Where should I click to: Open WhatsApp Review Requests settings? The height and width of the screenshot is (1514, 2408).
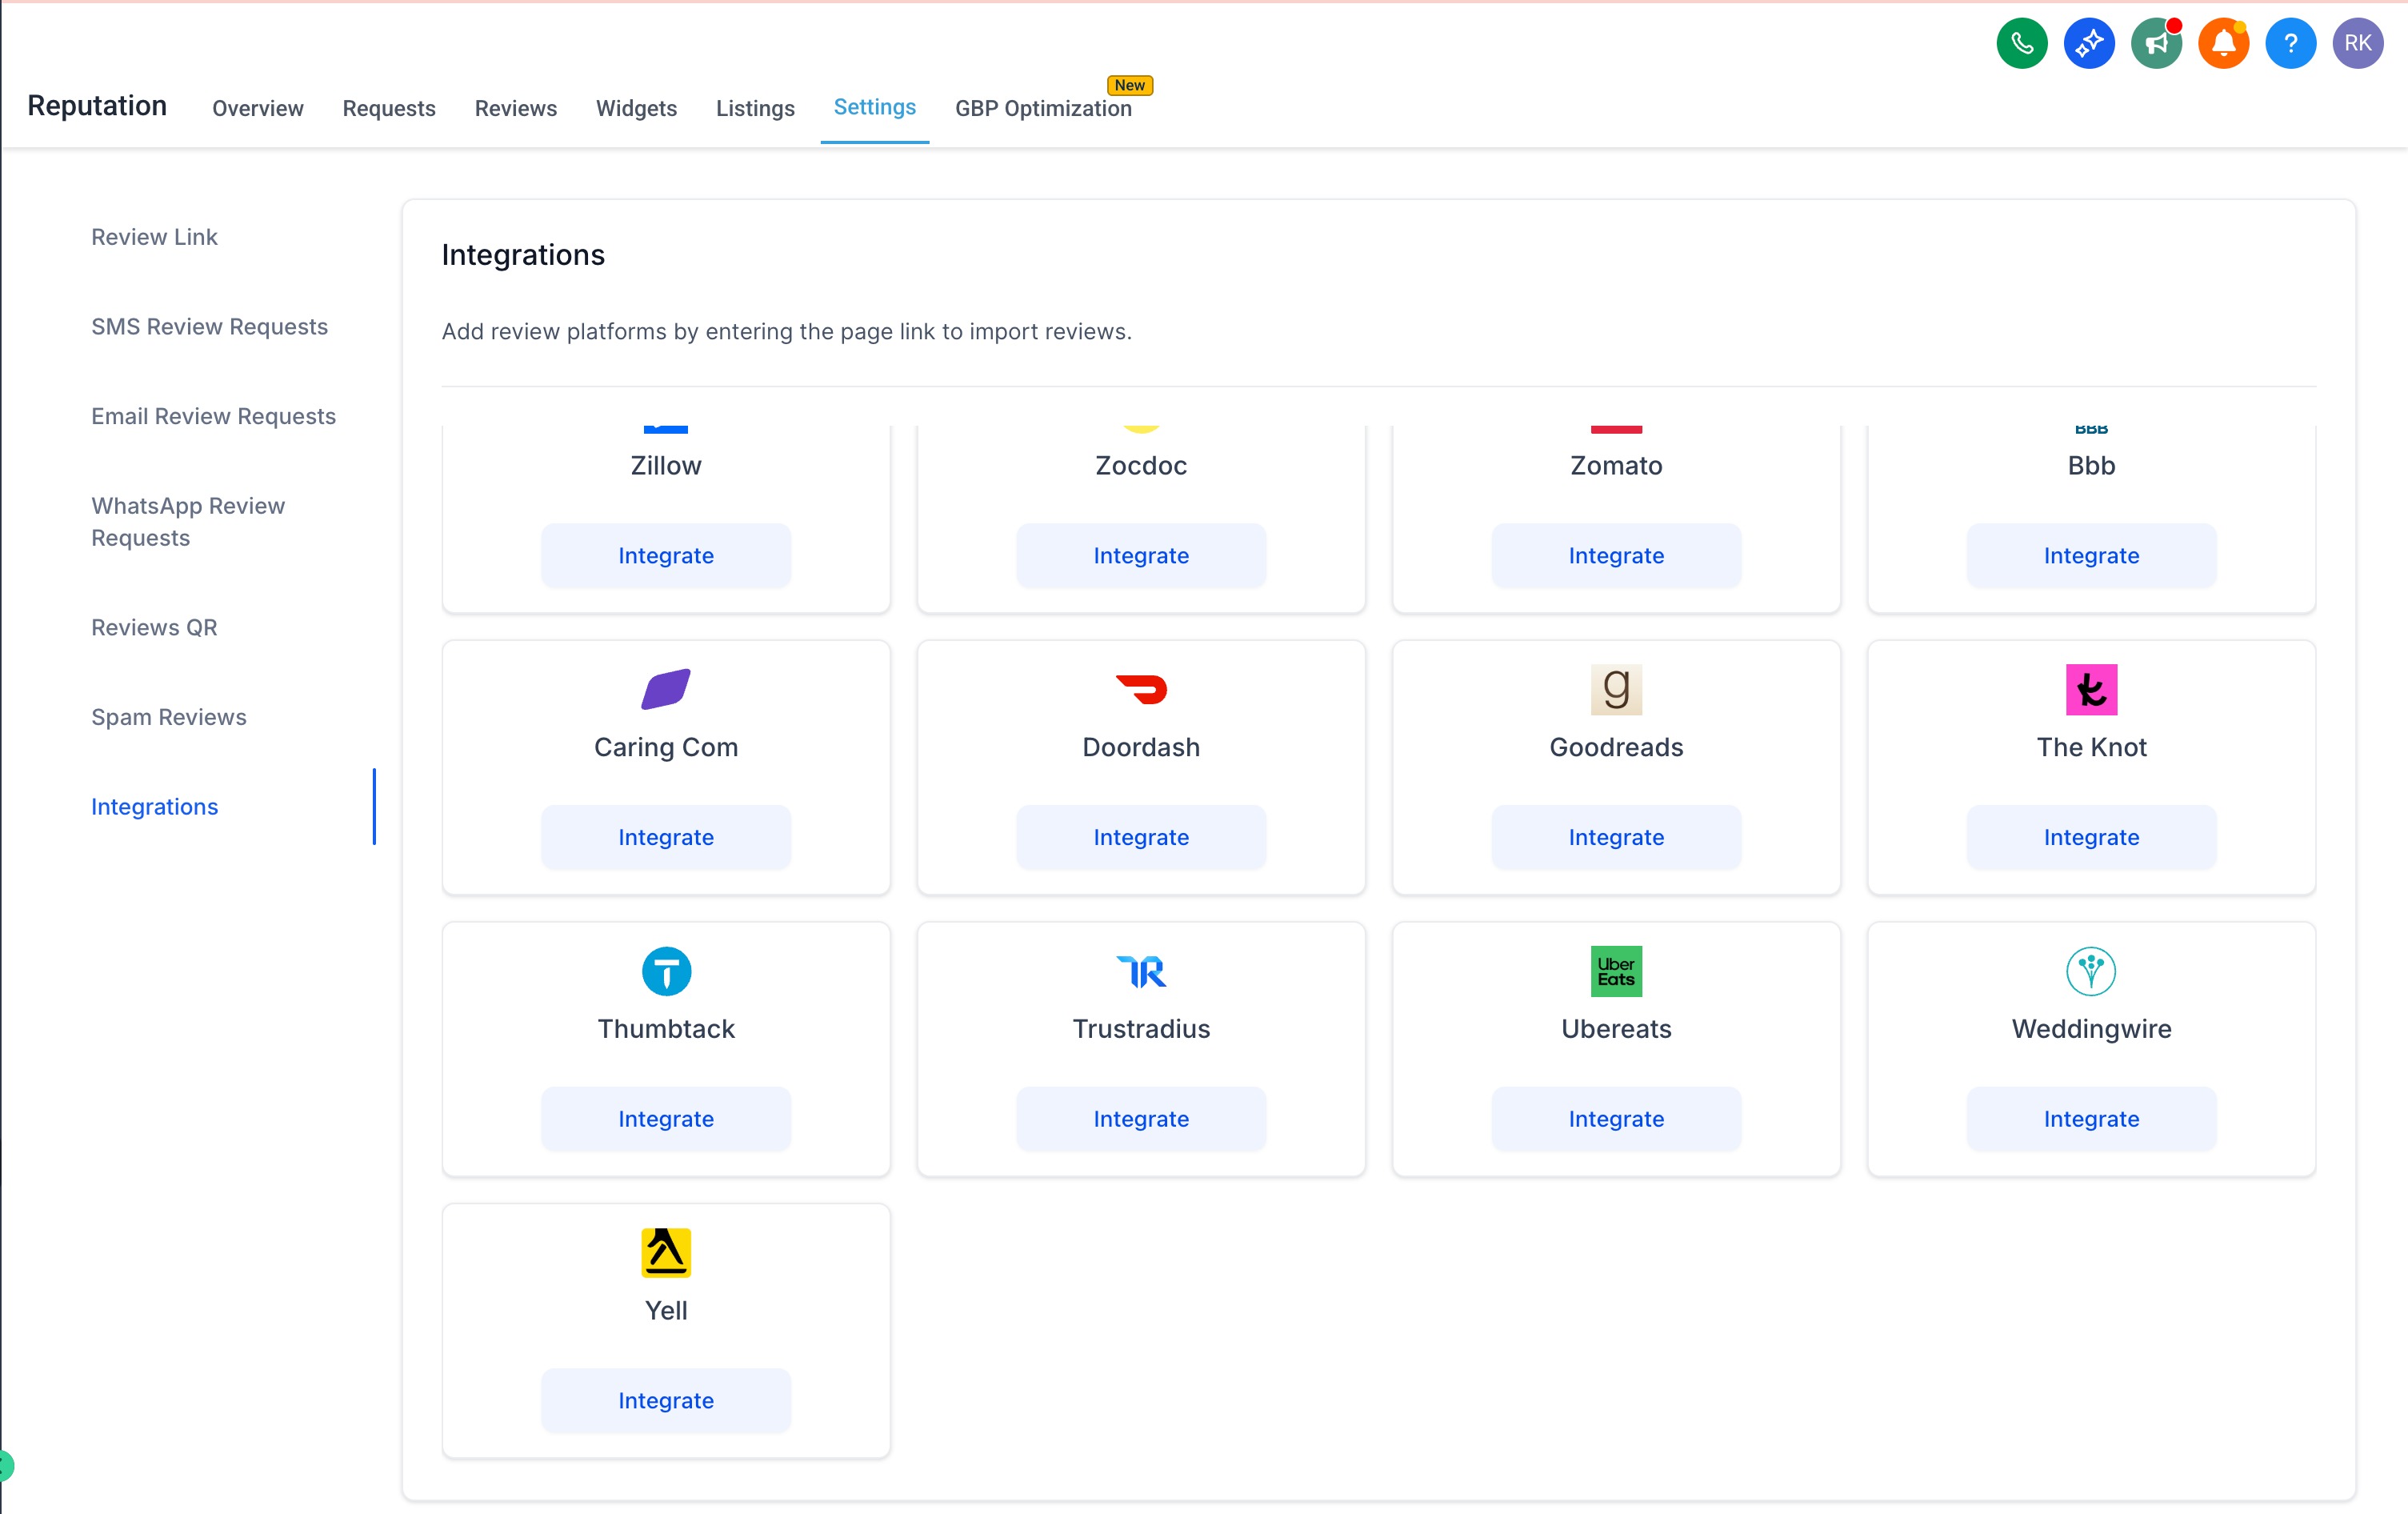click(188, 521)
